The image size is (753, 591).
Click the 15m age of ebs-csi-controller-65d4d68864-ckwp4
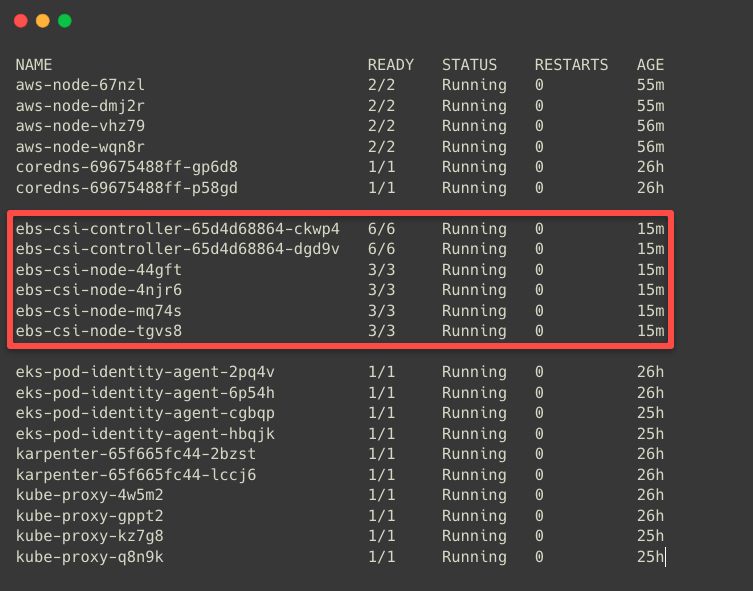coord(650,229)
